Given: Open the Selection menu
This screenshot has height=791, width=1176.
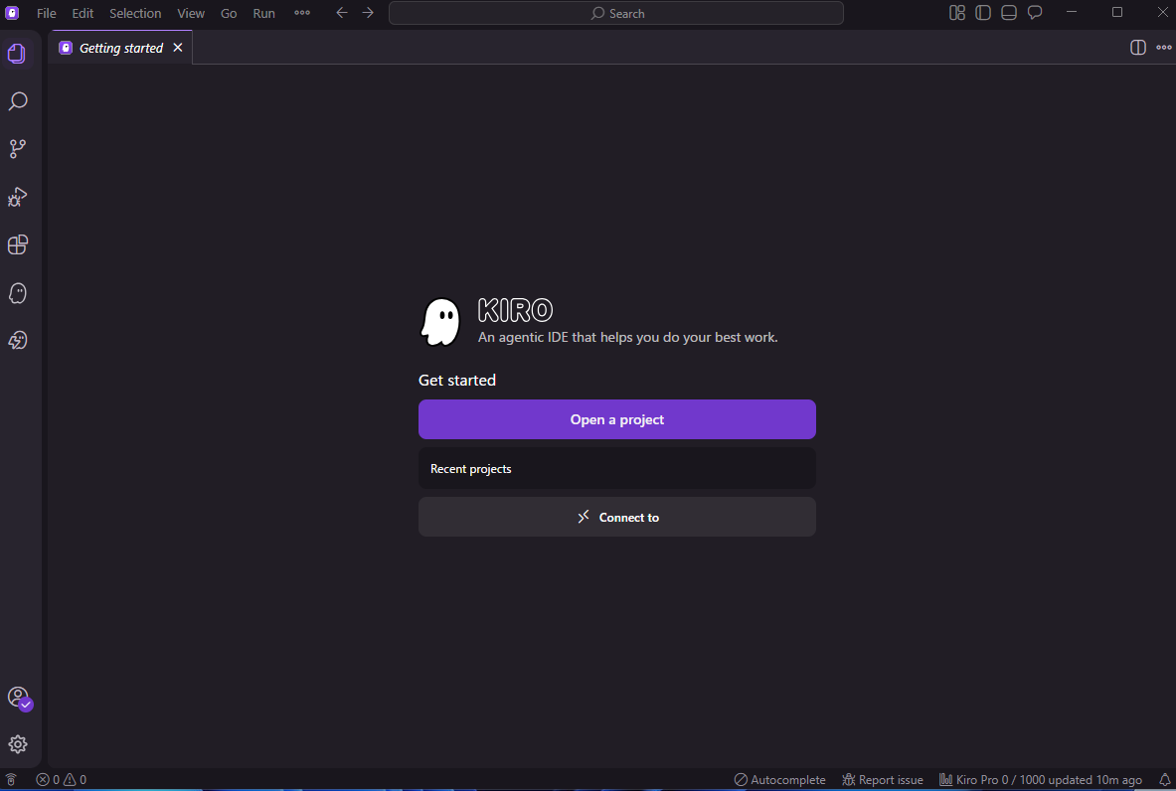Looking at the screenshot, I should [135, 13].
